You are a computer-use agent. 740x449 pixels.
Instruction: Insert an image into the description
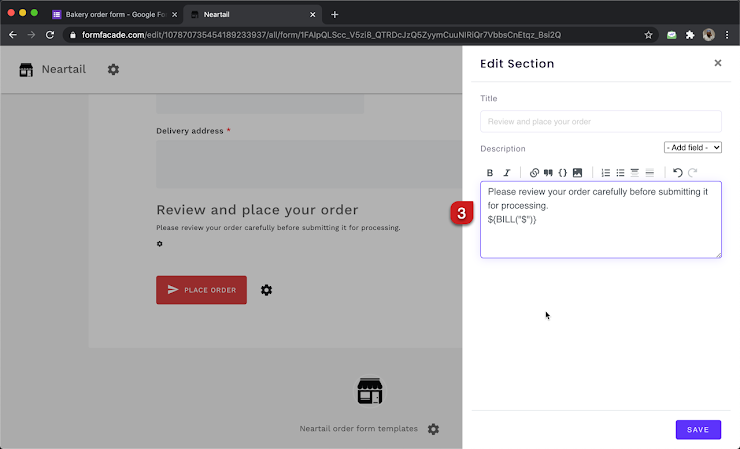point(577,173)
